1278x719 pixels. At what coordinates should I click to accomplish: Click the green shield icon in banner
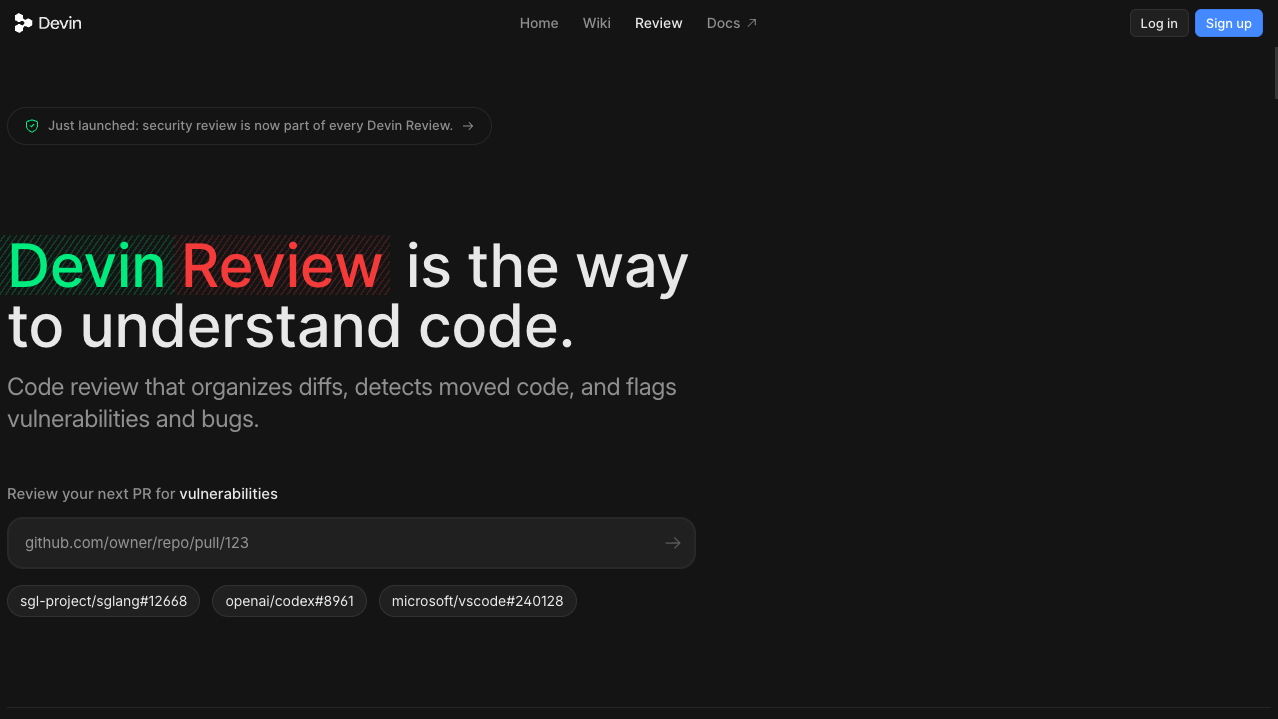(32, 126)
